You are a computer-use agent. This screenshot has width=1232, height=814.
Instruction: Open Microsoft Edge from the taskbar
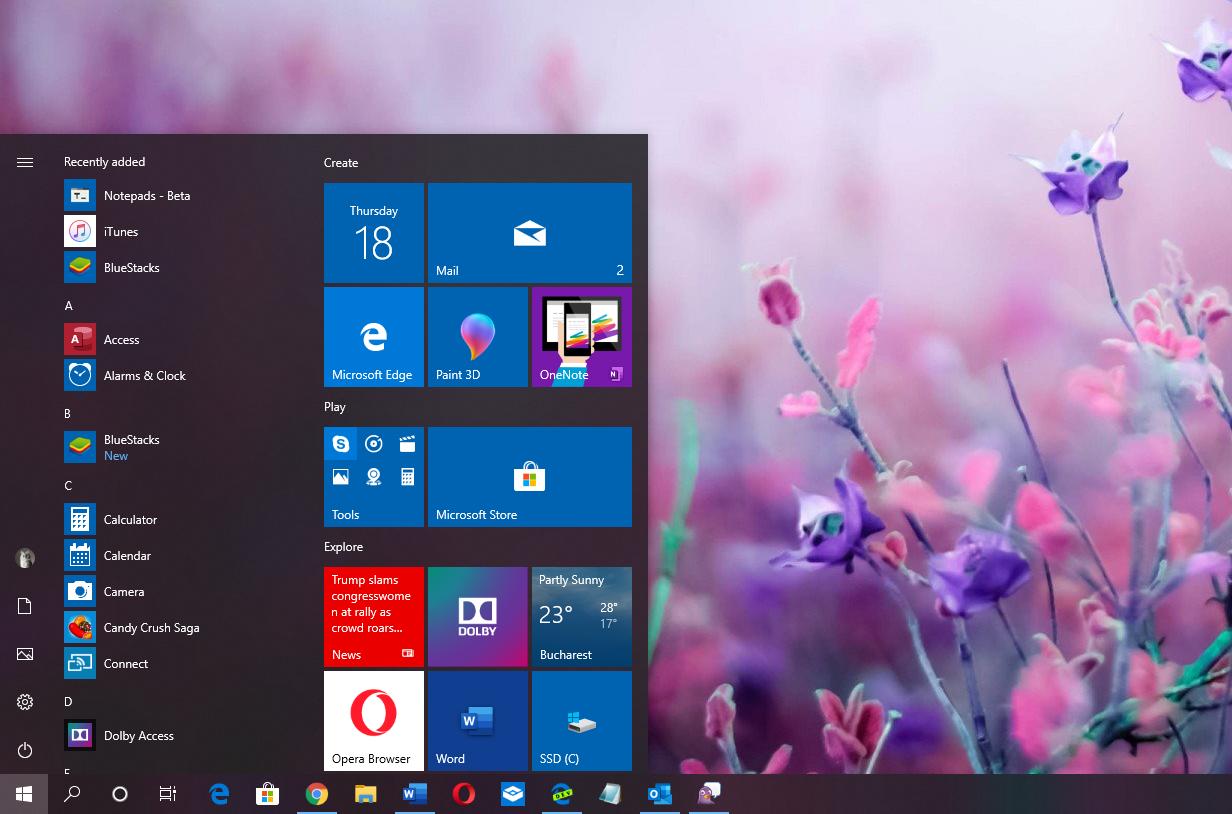click(219, 794)
